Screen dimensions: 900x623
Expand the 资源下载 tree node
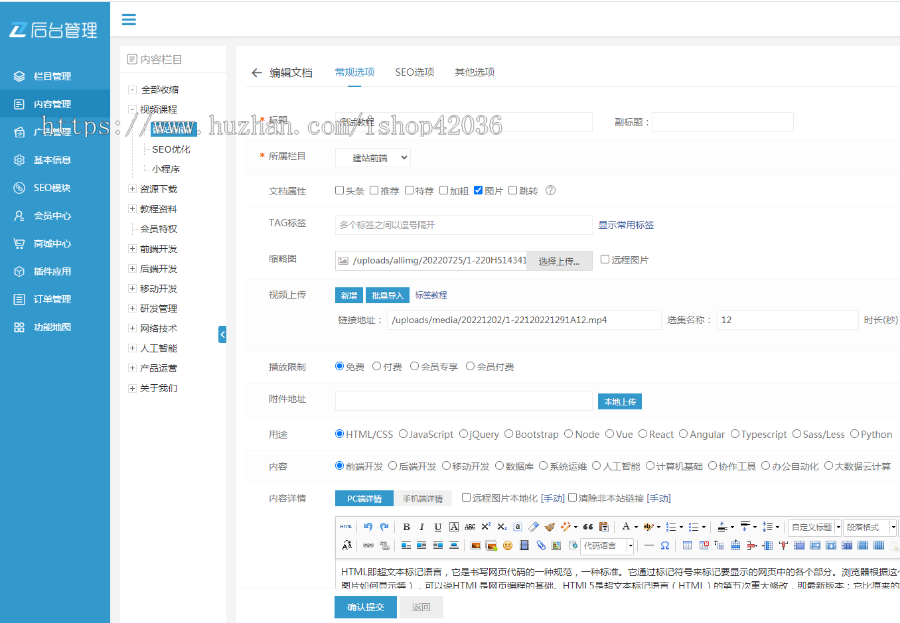pos(132,189)
